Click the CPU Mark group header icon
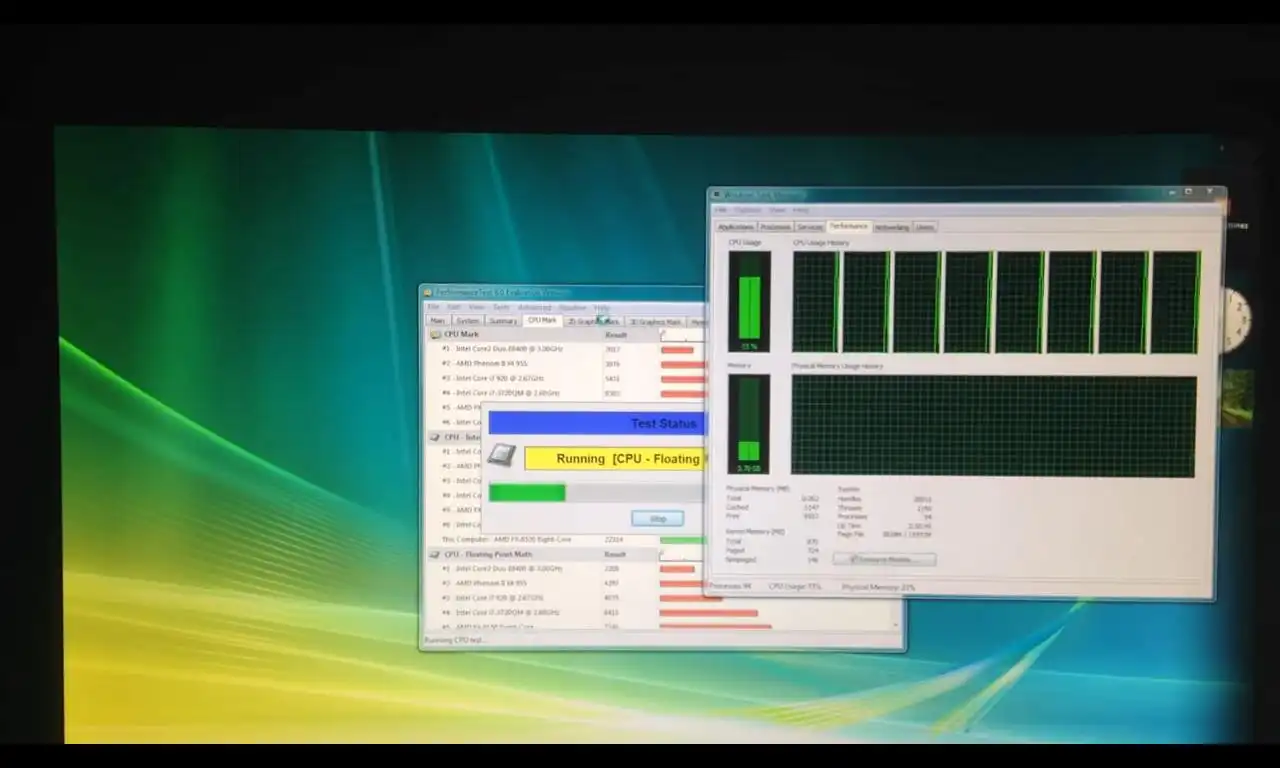The width and height of the screenshot is (1280, 768). [x=436, y=334]
